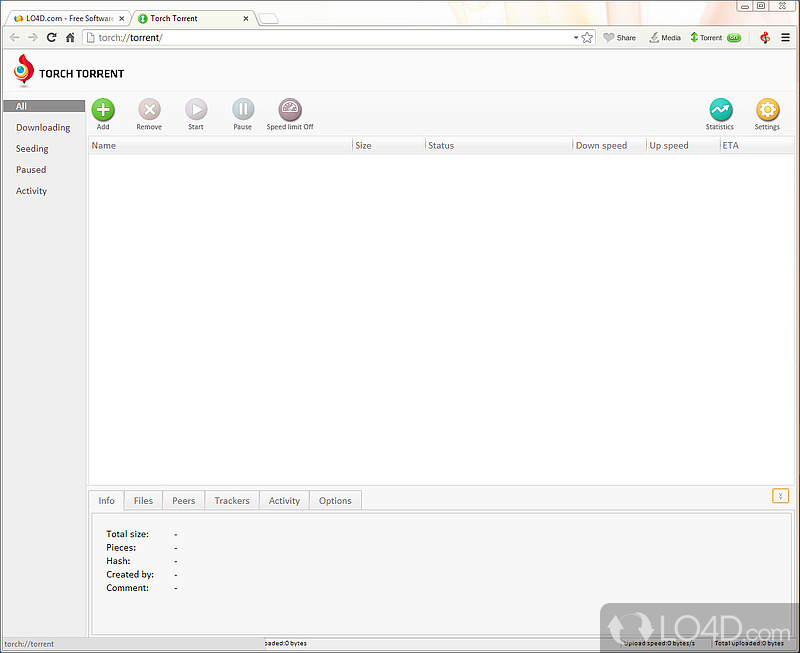
Task: Open a new browser tab
Action: 268,19
